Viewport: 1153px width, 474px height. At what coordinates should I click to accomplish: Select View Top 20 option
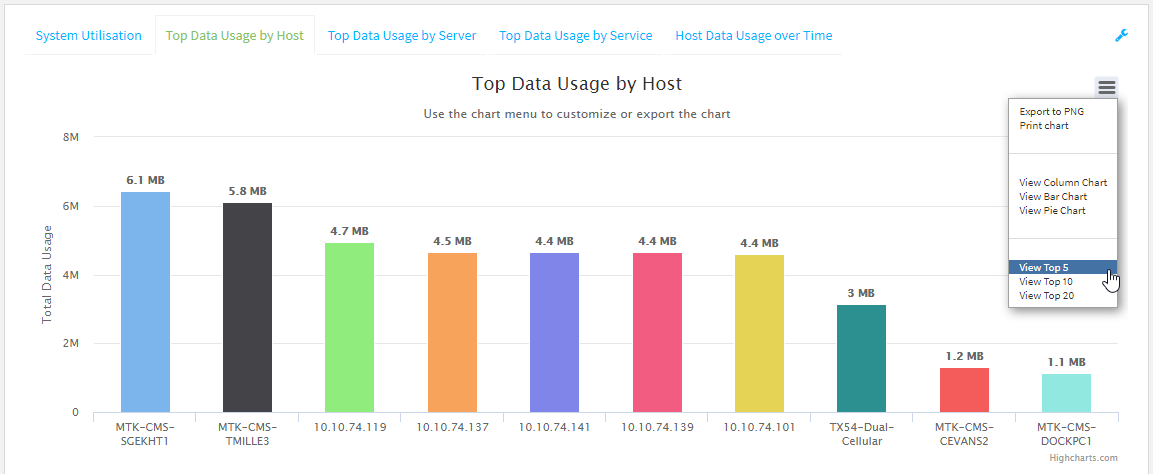click(x=1047, y=296)
